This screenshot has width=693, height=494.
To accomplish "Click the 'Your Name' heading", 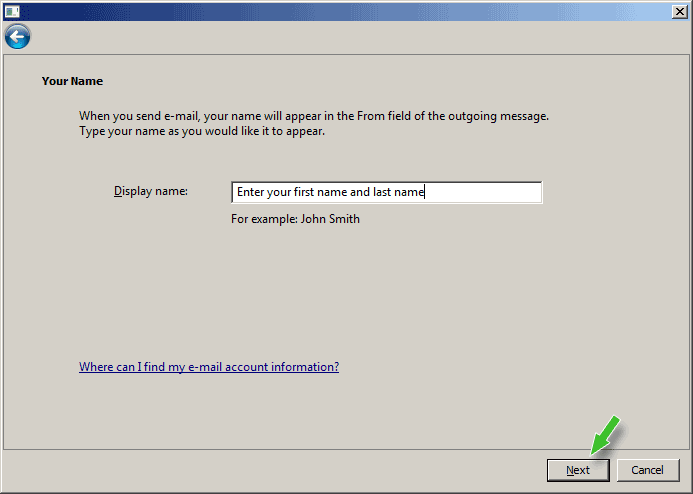I will coord(72,81).
